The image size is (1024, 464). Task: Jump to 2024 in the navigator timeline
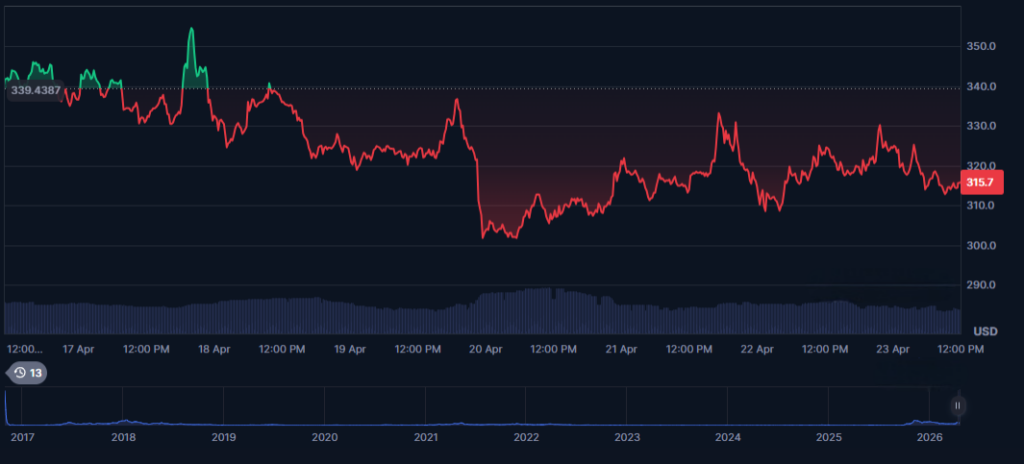pos(728,438)
